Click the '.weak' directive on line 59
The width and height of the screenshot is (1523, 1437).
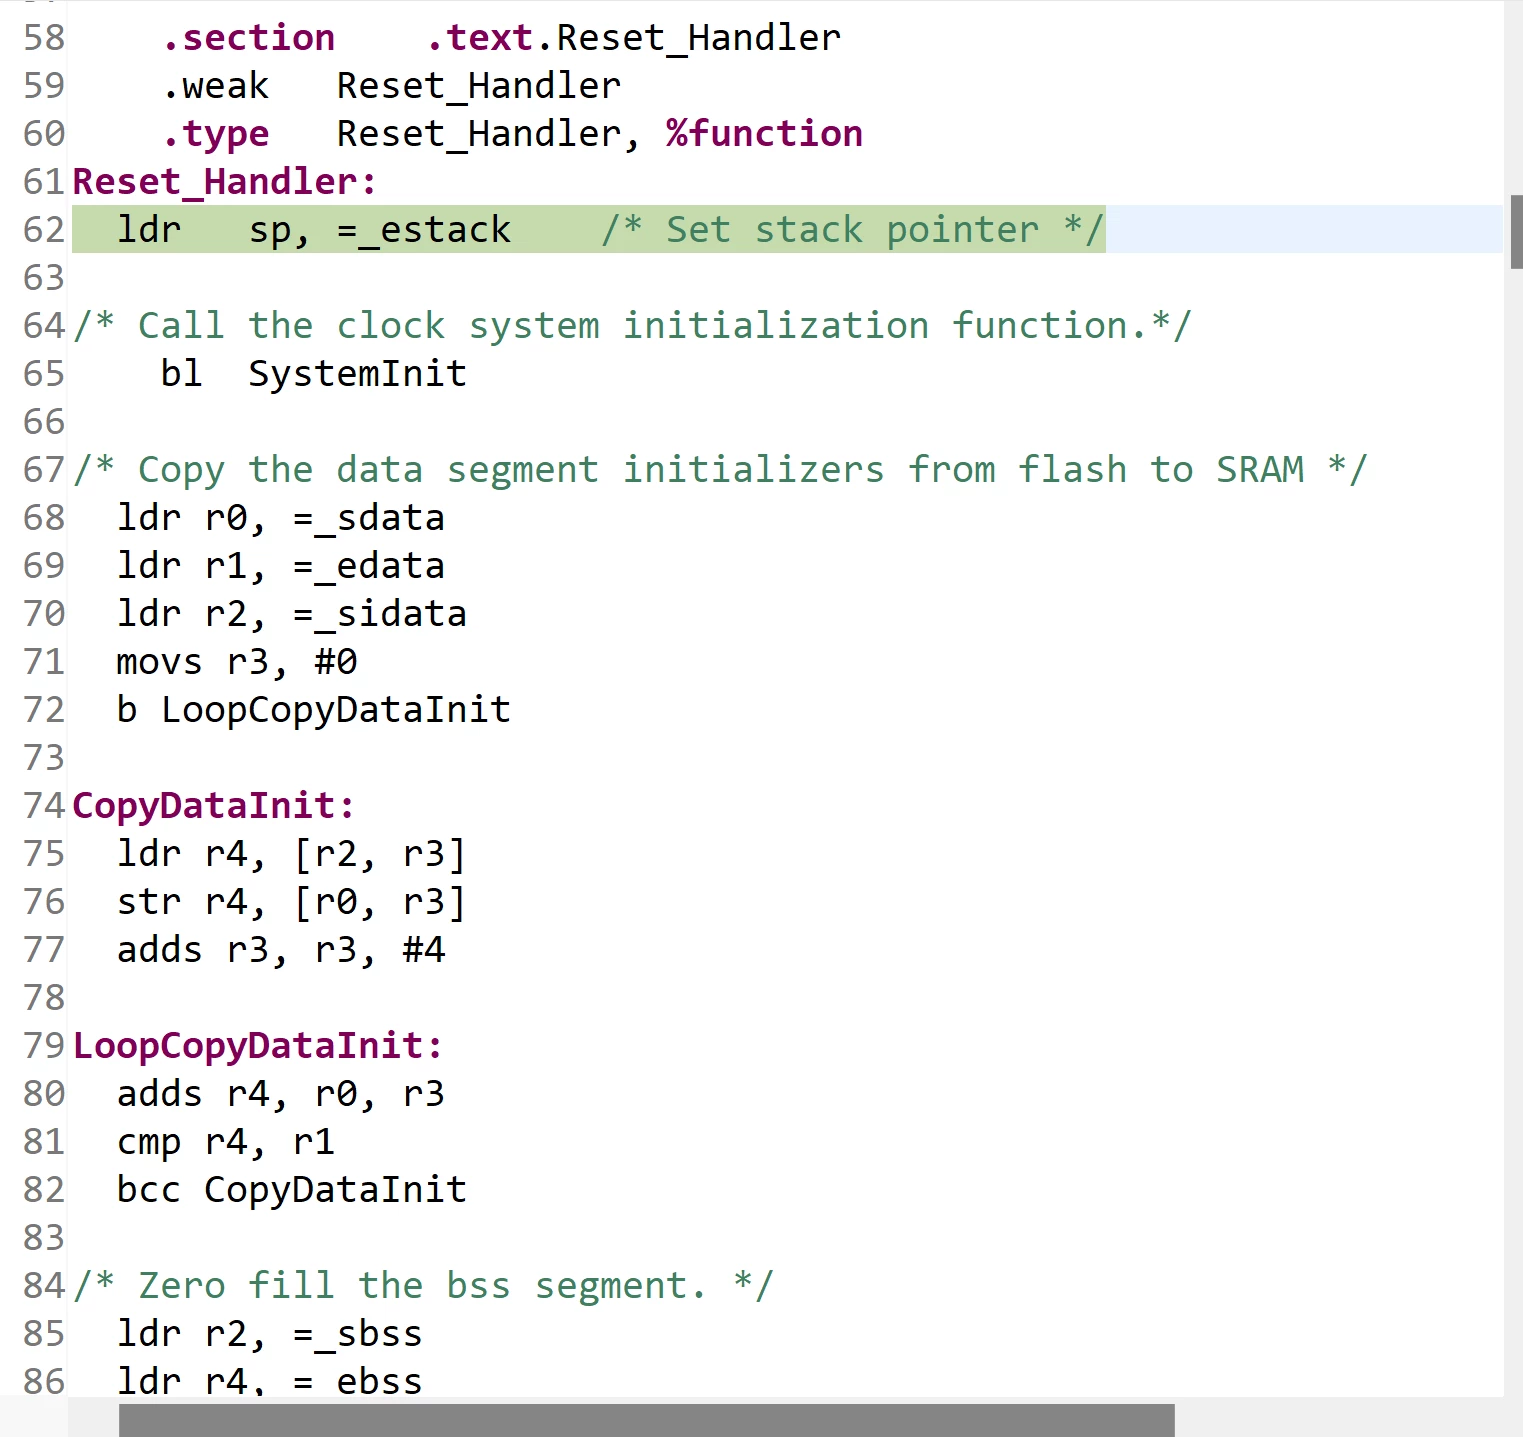216,85
